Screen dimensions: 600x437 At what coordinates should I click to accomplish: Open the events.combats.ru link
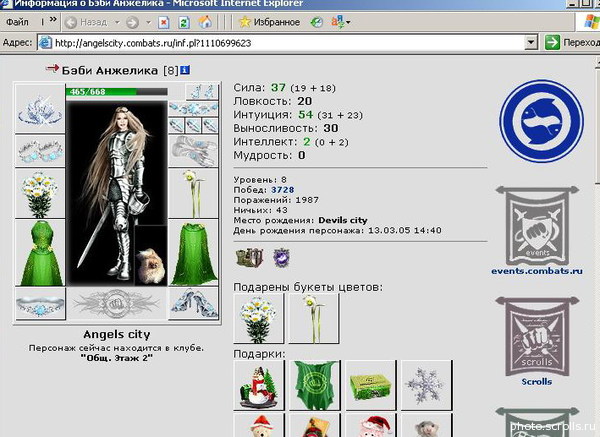point(537,271)
